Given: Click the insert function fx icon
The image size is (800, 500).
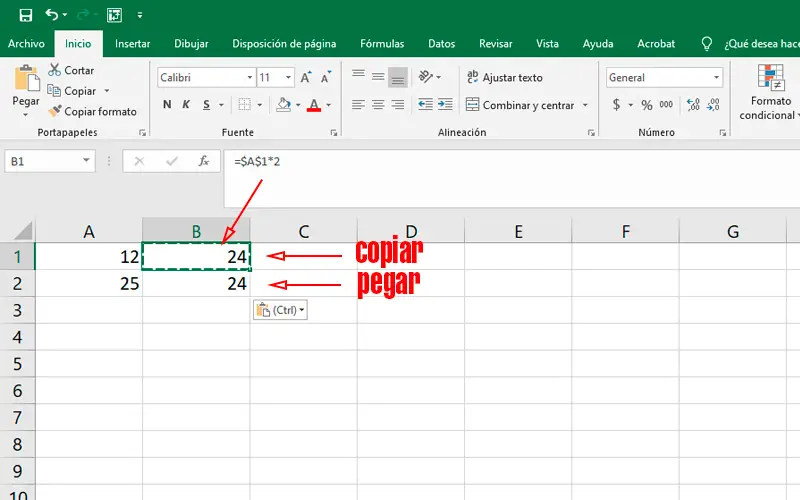Looking at the screenshot, I should (x=204, y=161).
